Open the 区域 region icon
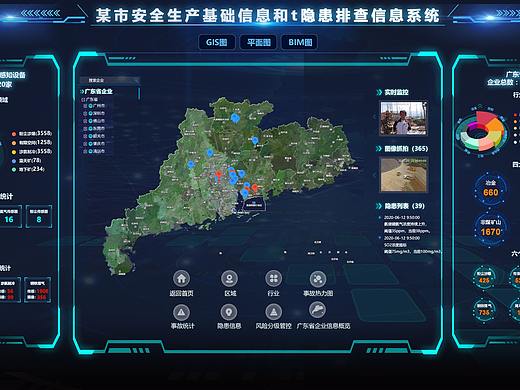 tap(229, 278)
